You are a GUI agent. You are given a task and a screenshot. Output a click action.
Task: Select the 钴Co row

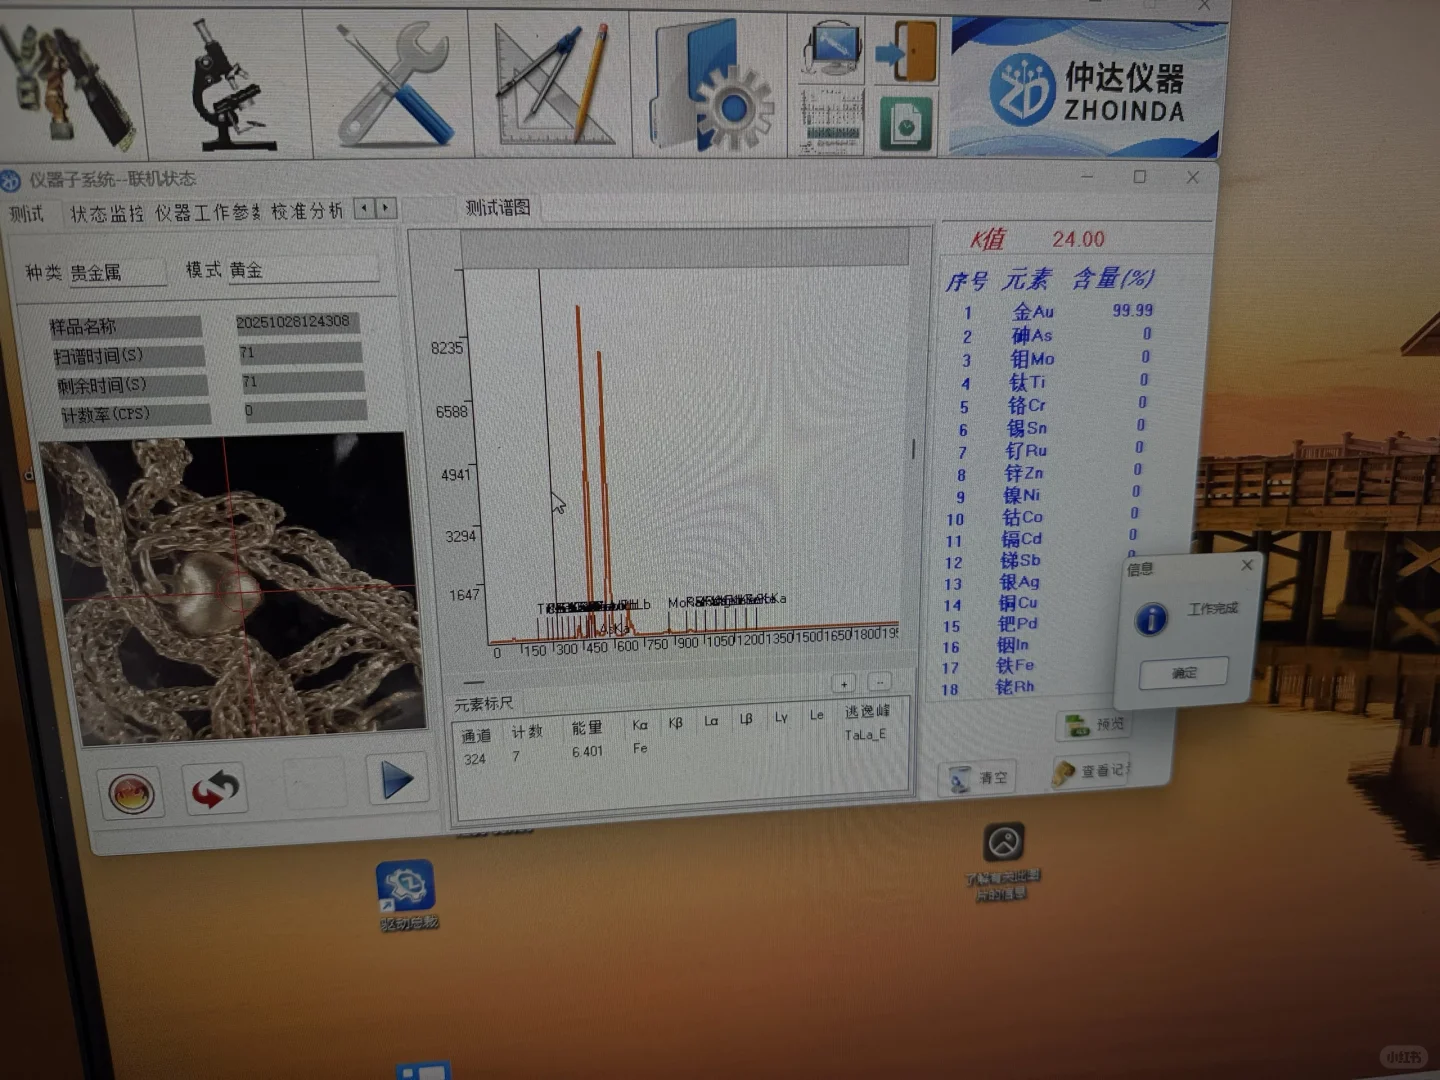[1043, 517]
